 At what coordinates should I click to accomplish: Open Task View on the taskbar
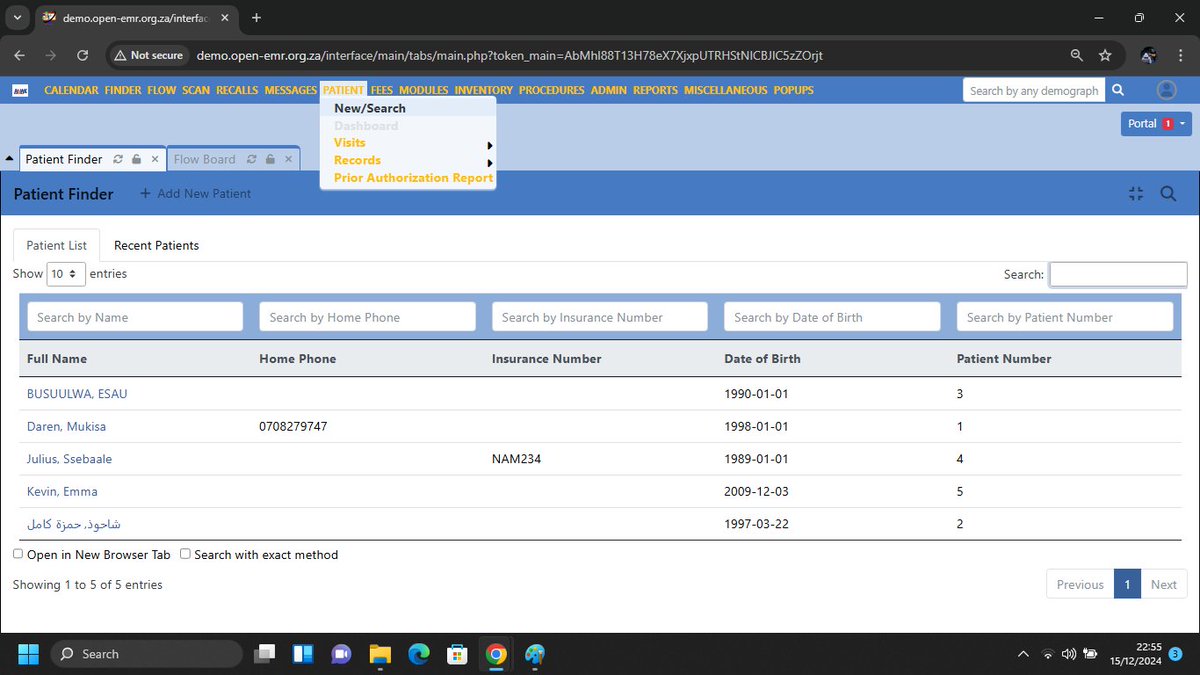pos(264,654)
